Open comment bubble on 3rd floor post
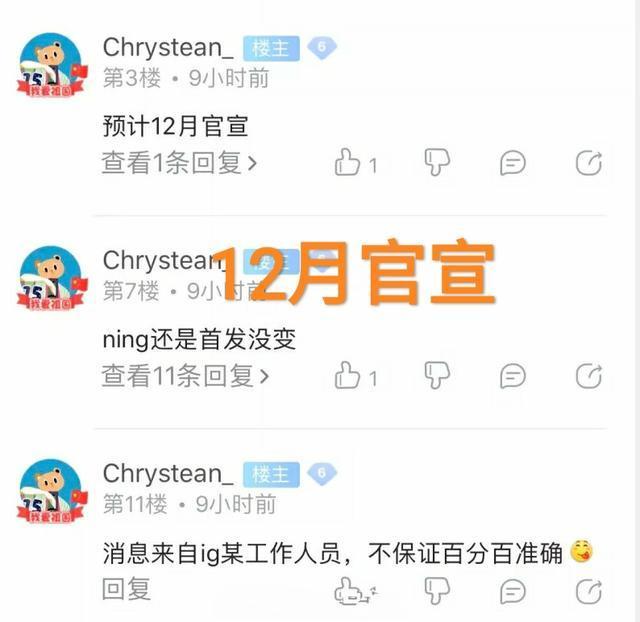 [513, 163]
